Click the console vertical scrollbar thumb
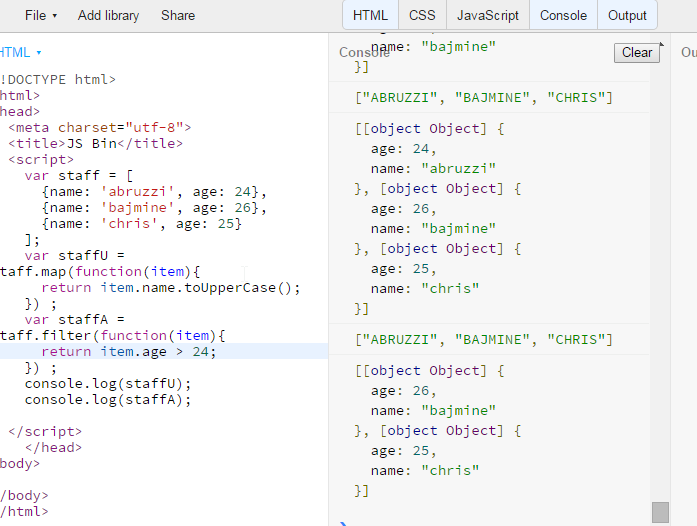 point(660,512)
